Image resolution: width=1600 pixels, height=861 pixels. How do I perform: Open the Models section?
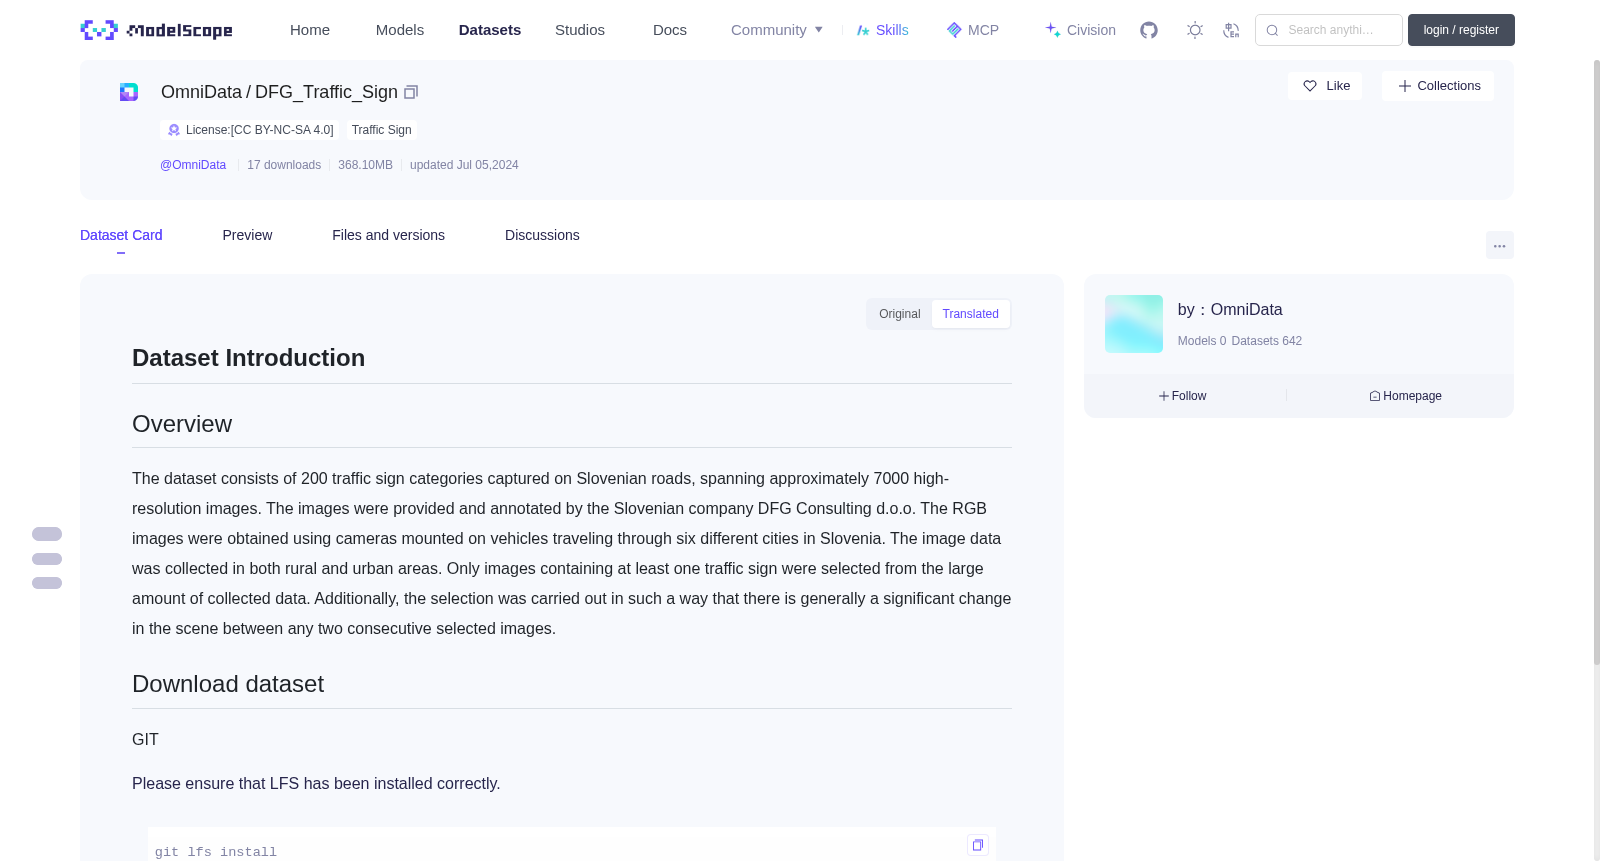400,30
